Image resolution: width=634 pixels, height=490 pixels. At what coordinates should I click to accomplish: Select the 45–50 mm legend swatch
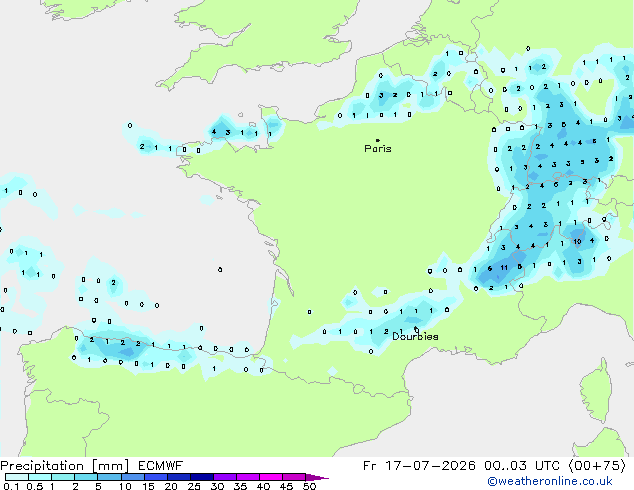294,477
